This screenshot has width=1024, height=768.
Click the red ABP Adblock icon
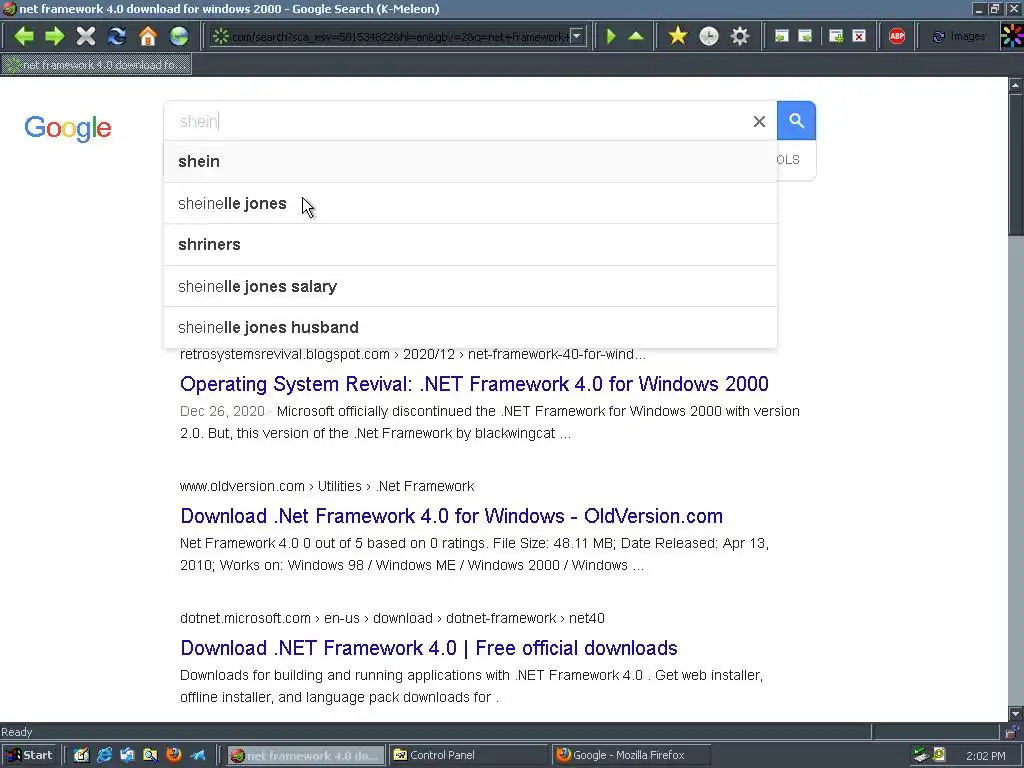coord(897,36)
